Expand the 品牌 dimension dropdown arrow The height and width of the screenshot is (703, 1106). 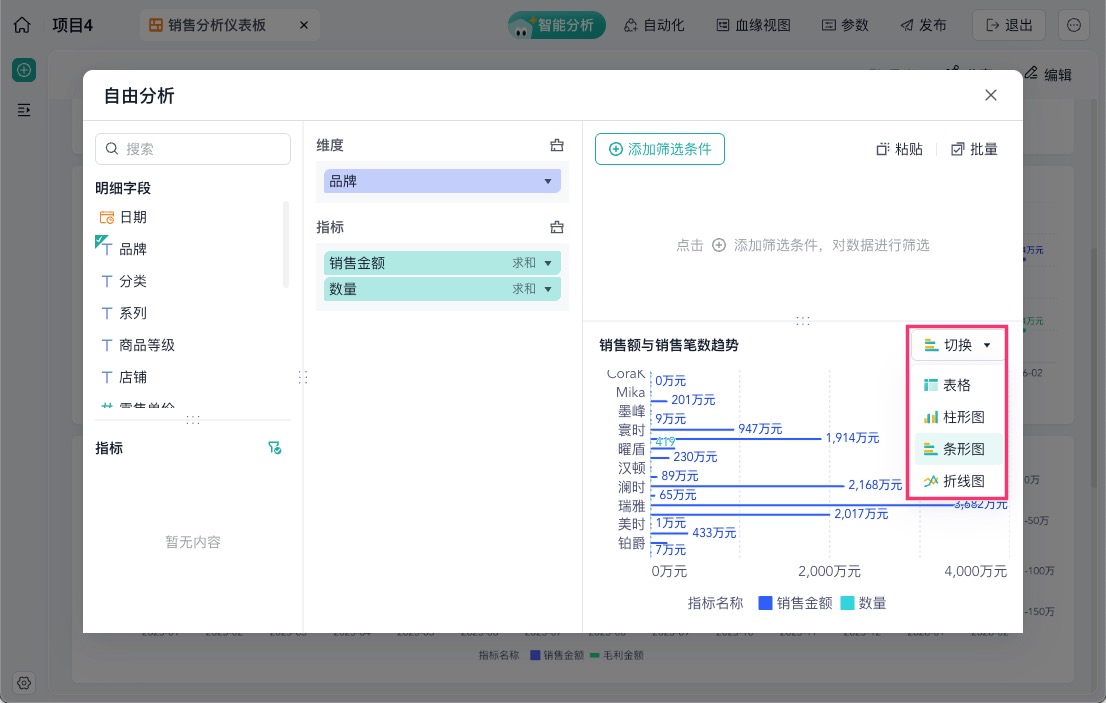(548, 181)
